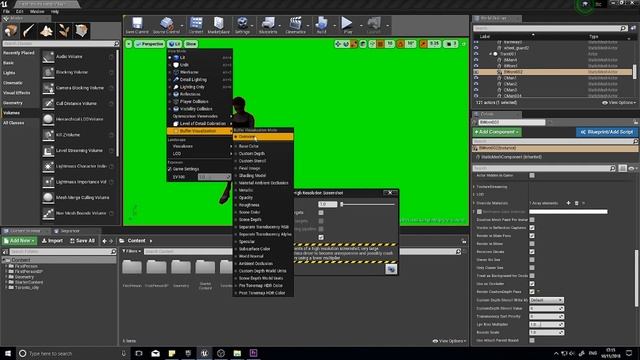Choose World Normal buffer visualization
This screenshot has width=640, height=360.
click(251, 256)
